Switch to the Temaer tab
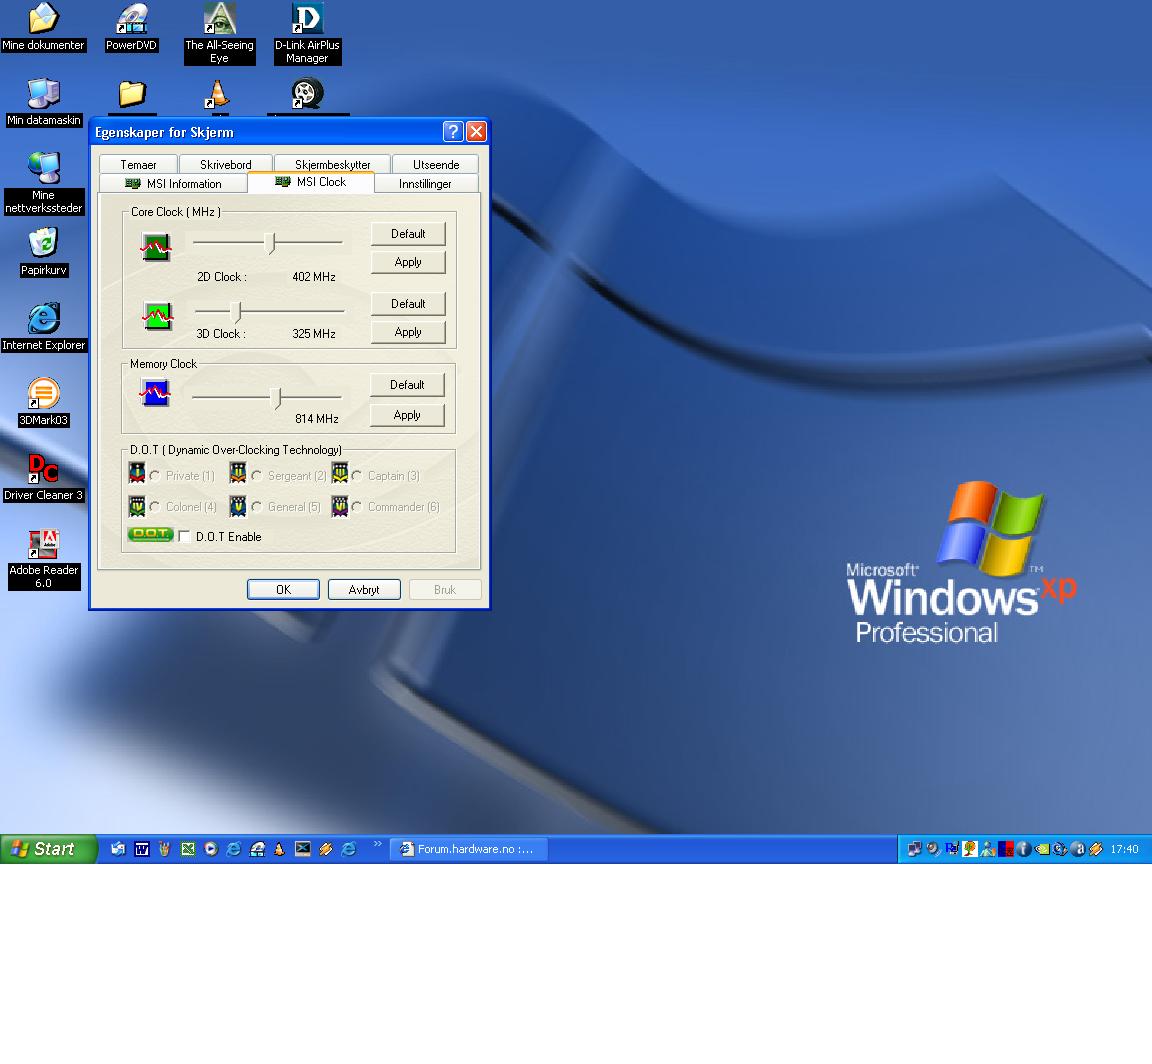 pos(138,165)
